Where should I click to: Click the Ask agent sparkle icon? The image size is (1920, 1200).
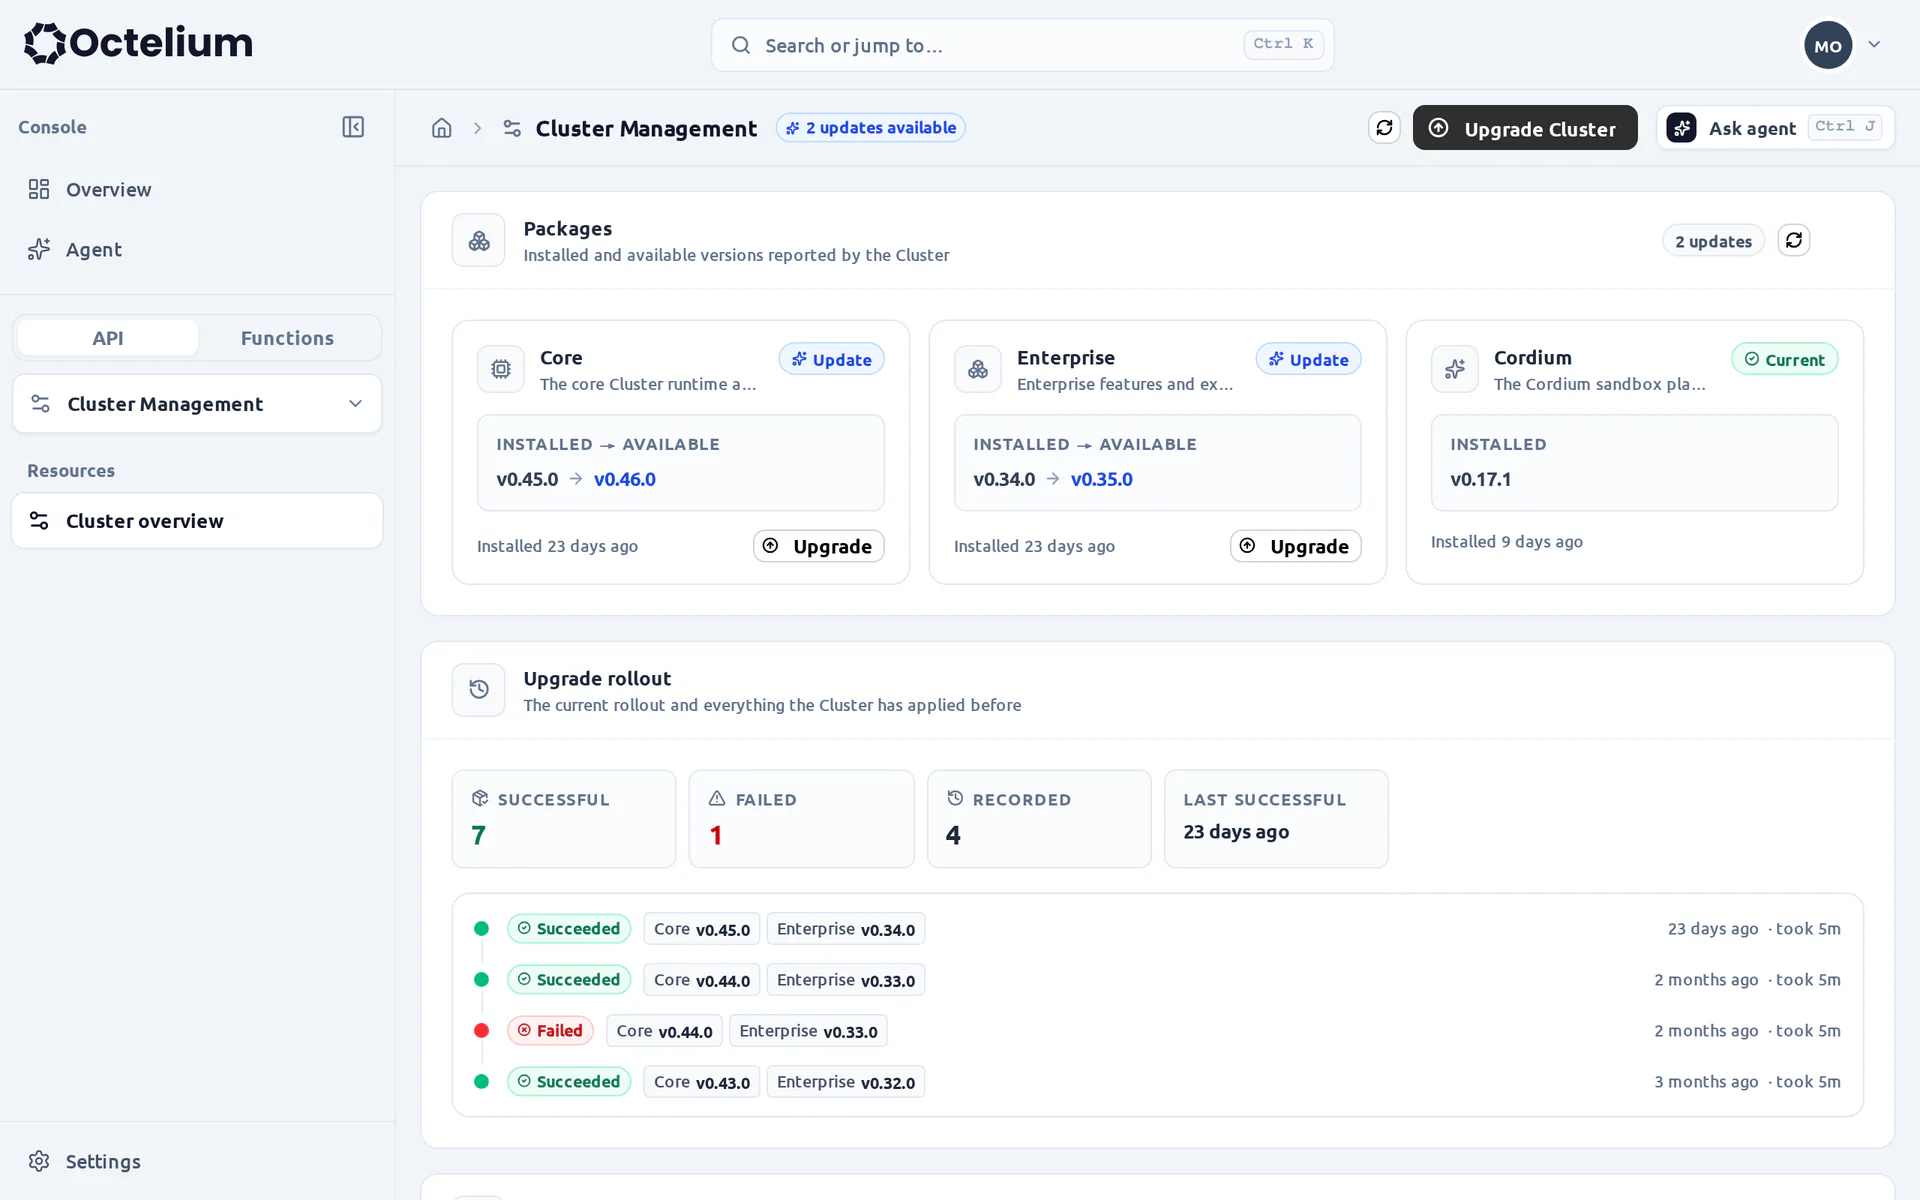click(x=1682, y=128)
